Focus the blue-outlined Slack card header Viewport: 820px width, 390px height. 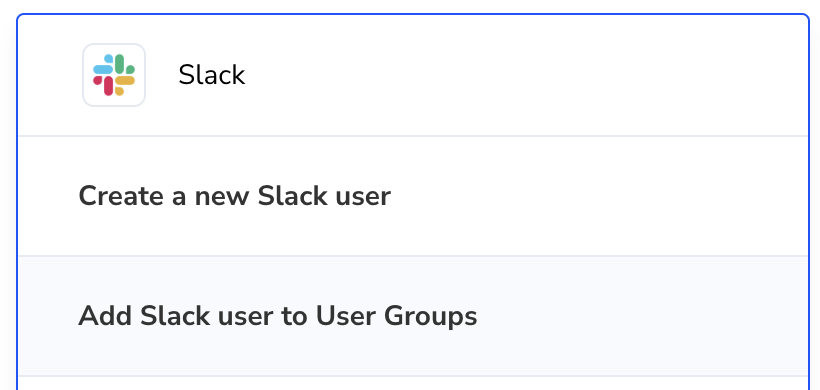[x=413, y=75]
